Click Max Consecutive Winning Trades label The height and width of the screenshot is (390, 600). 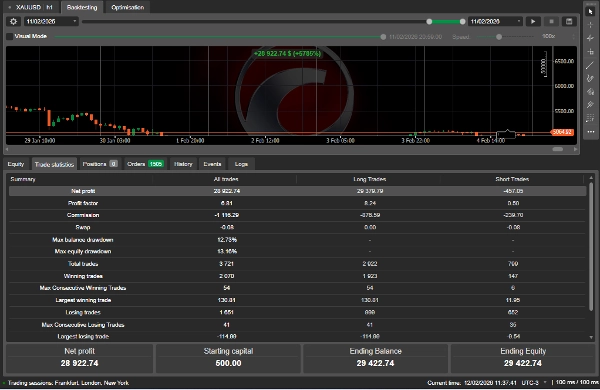[x=83, y=288]
